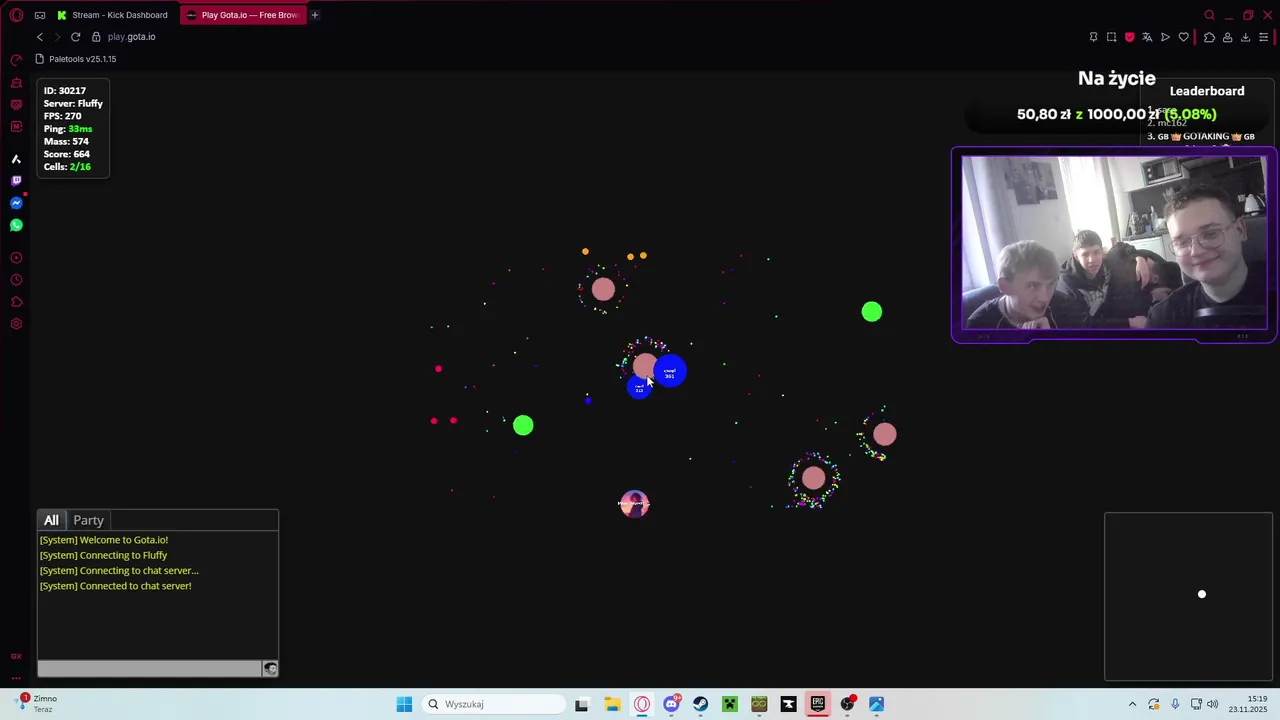Open the ad blocker shield icon
The width and height of the screenshot is (1280, 720).
click(1129, 37)
